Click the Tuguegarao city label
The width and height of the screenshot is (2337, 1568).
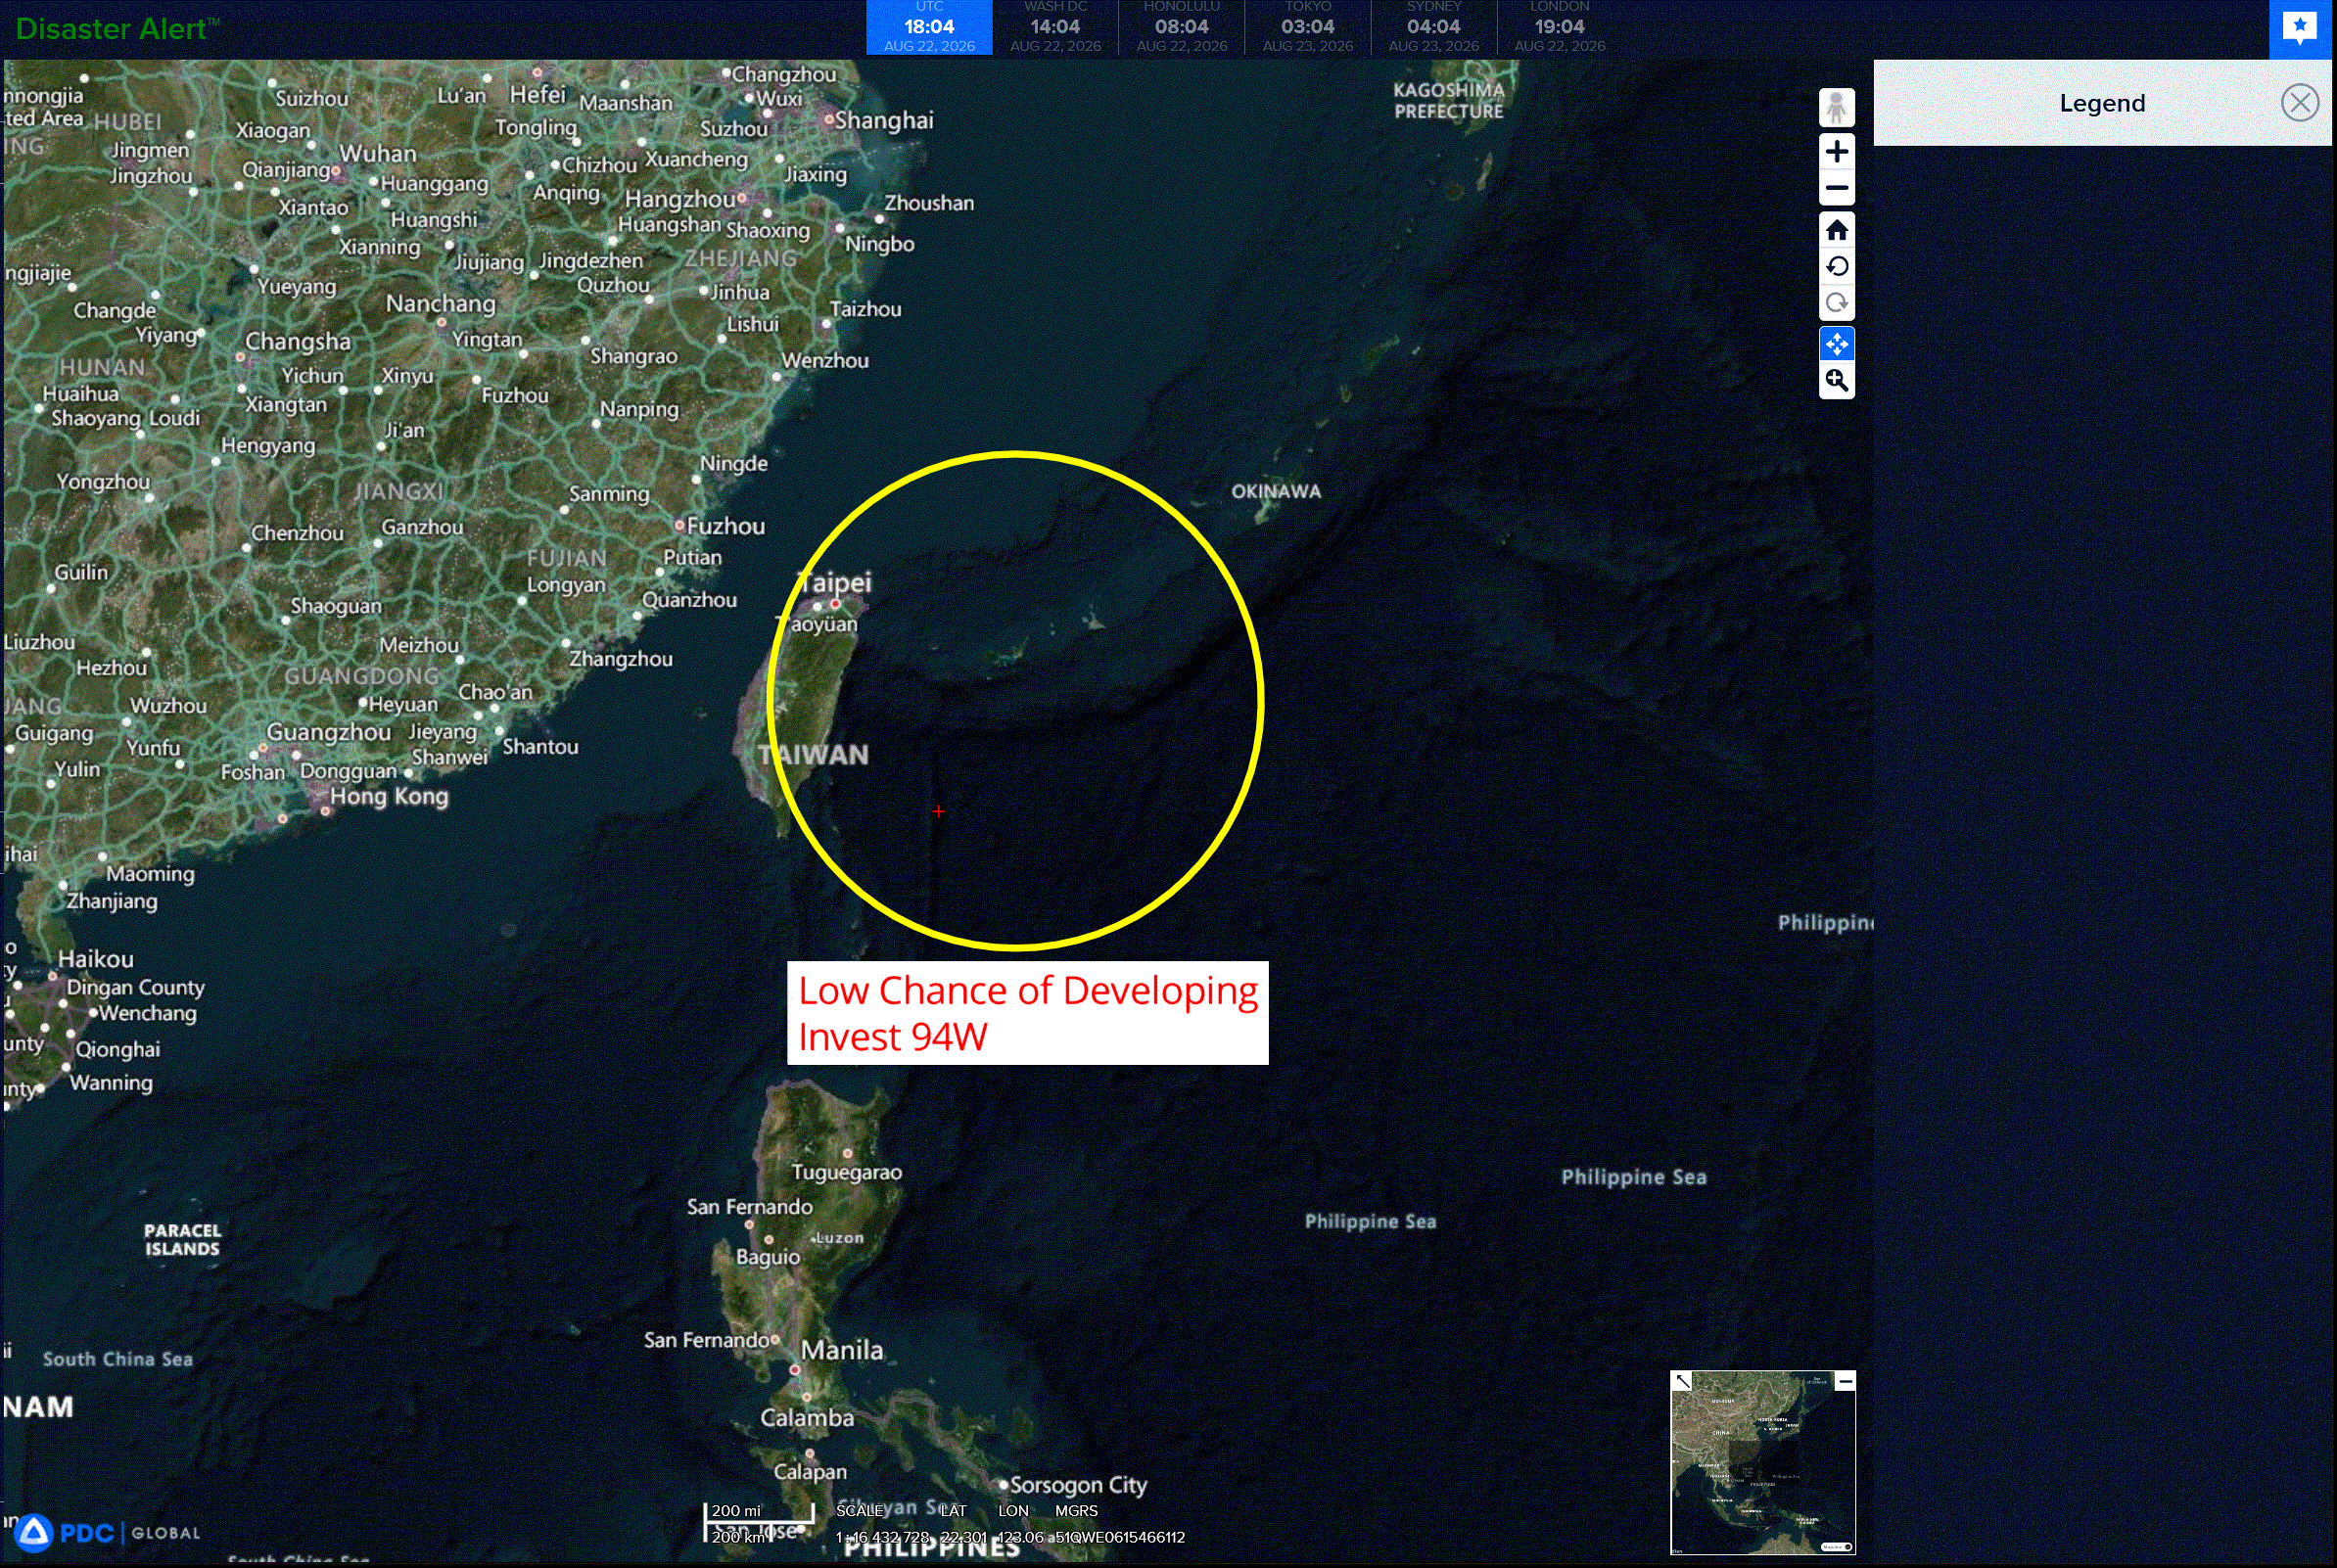[847, 1172]
